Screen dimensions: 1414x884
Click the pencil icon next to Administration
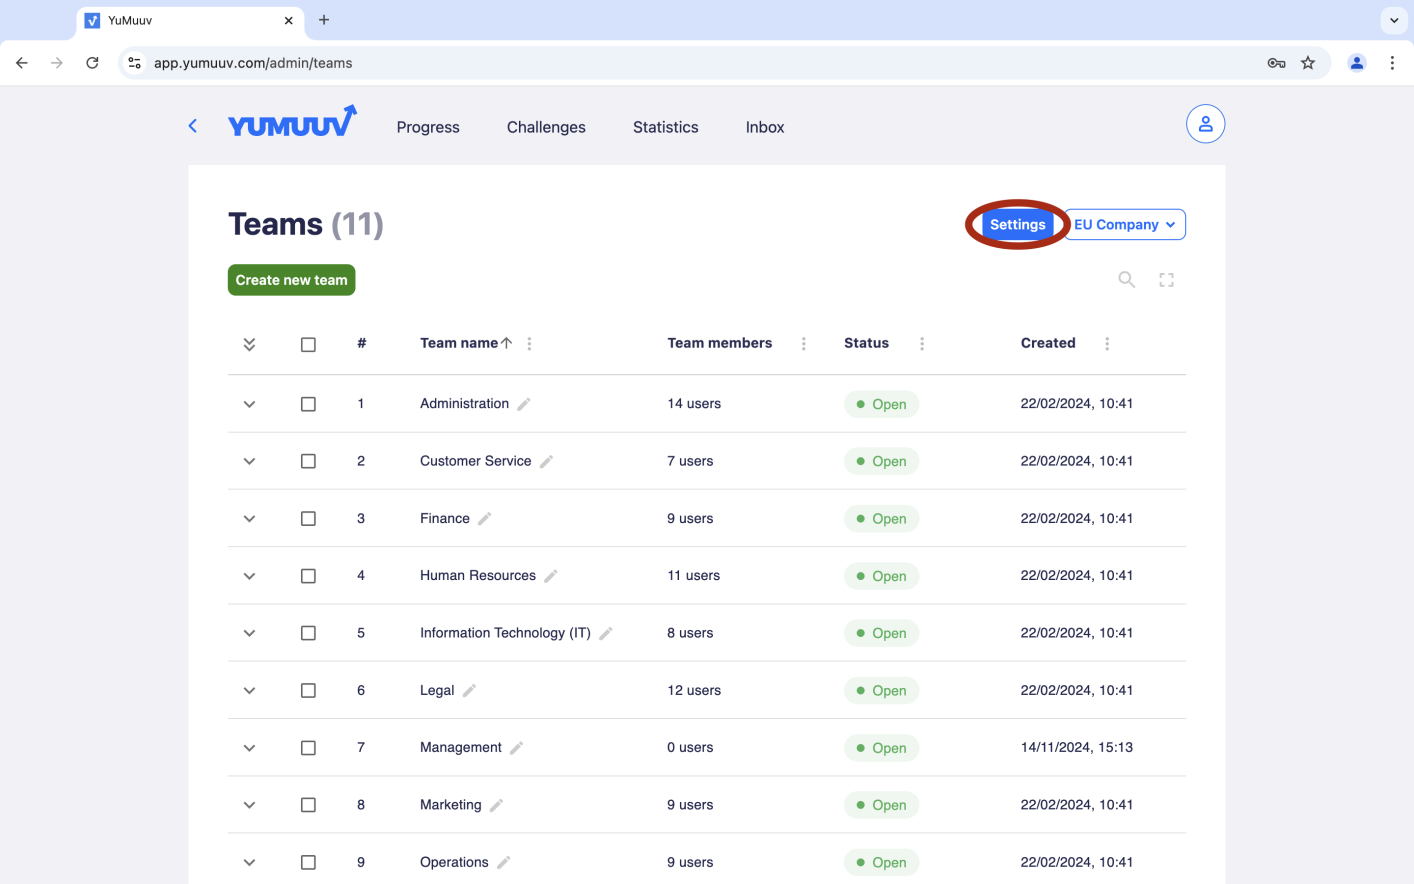(524, 404)
